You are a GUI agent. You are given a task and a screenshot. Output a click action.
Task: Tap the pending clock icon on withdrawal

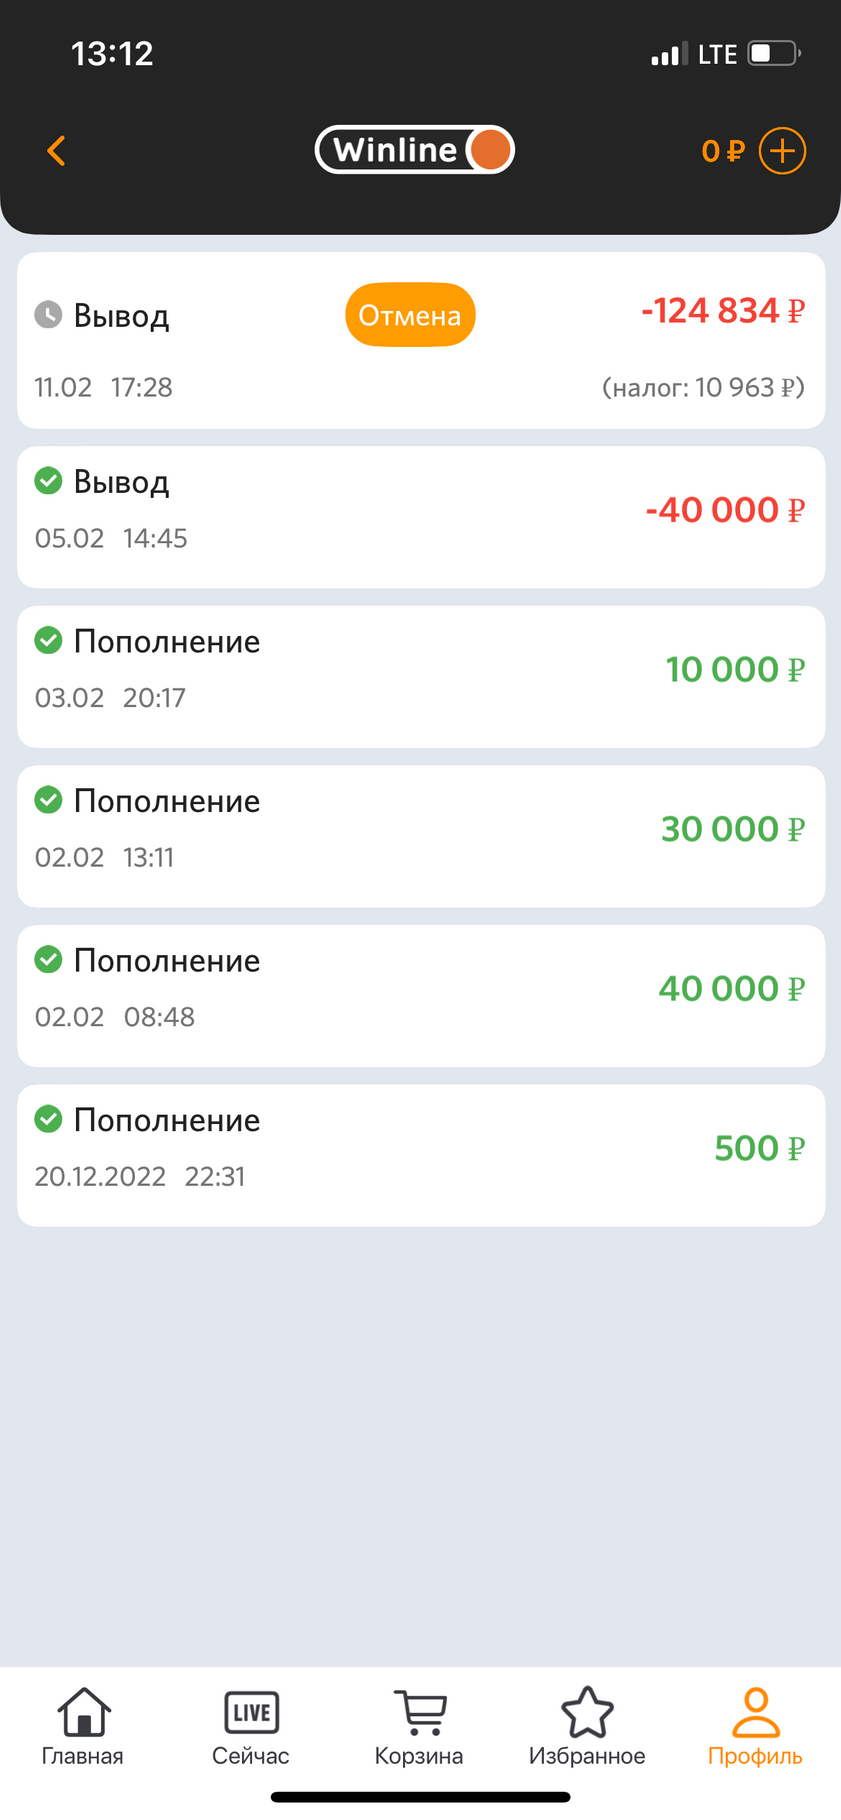(48, 315)
